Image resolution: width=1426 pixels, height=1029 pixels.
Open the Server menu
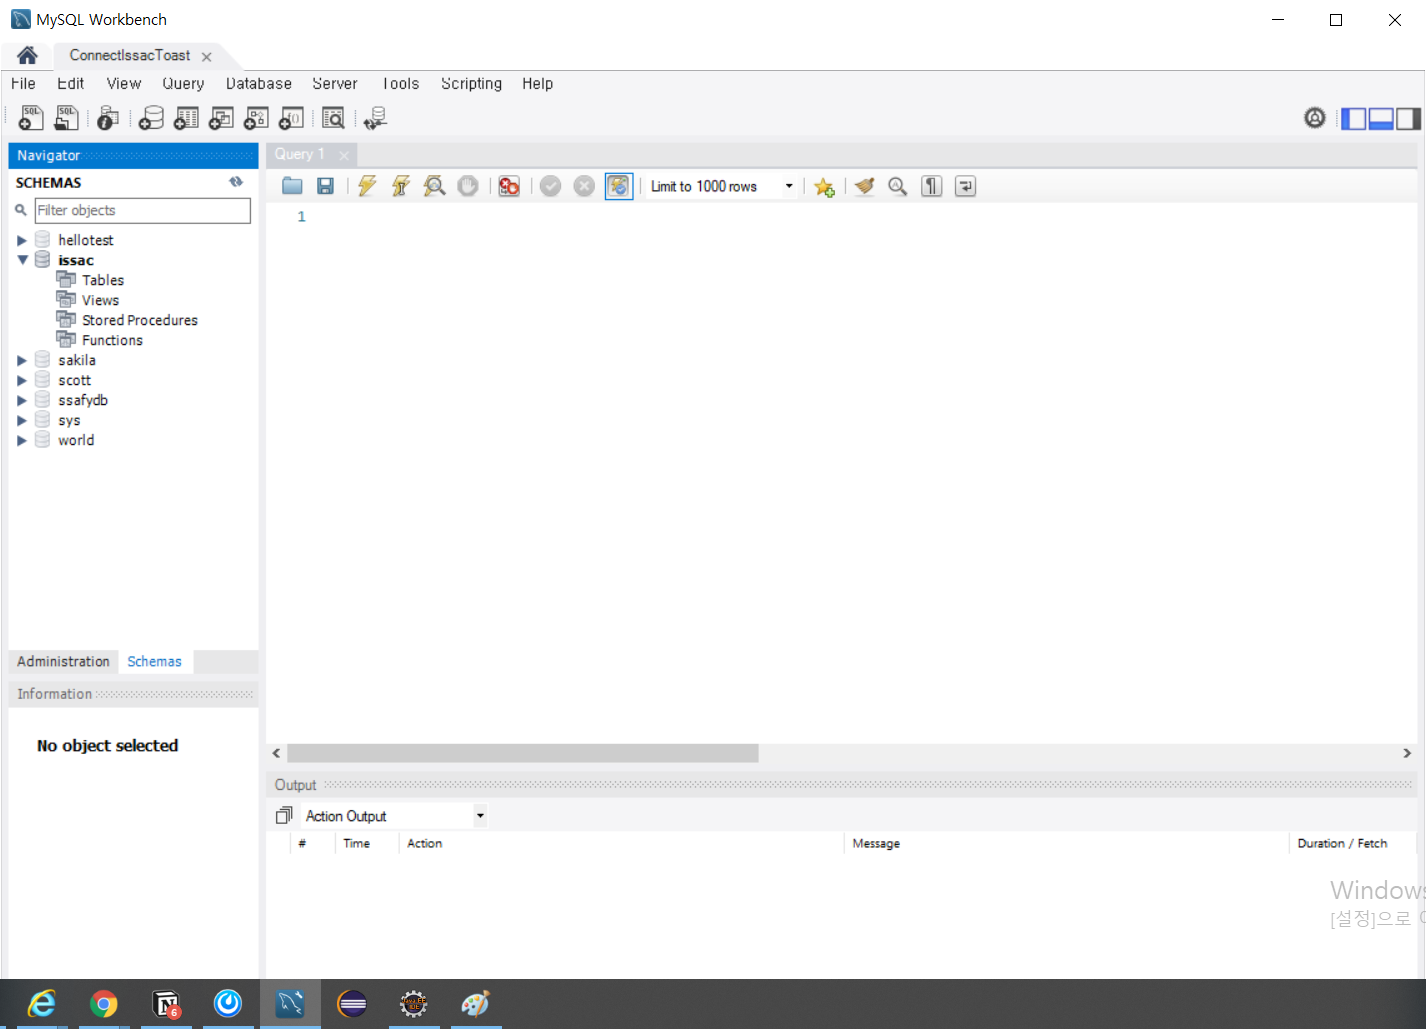[x=335, y=84]
